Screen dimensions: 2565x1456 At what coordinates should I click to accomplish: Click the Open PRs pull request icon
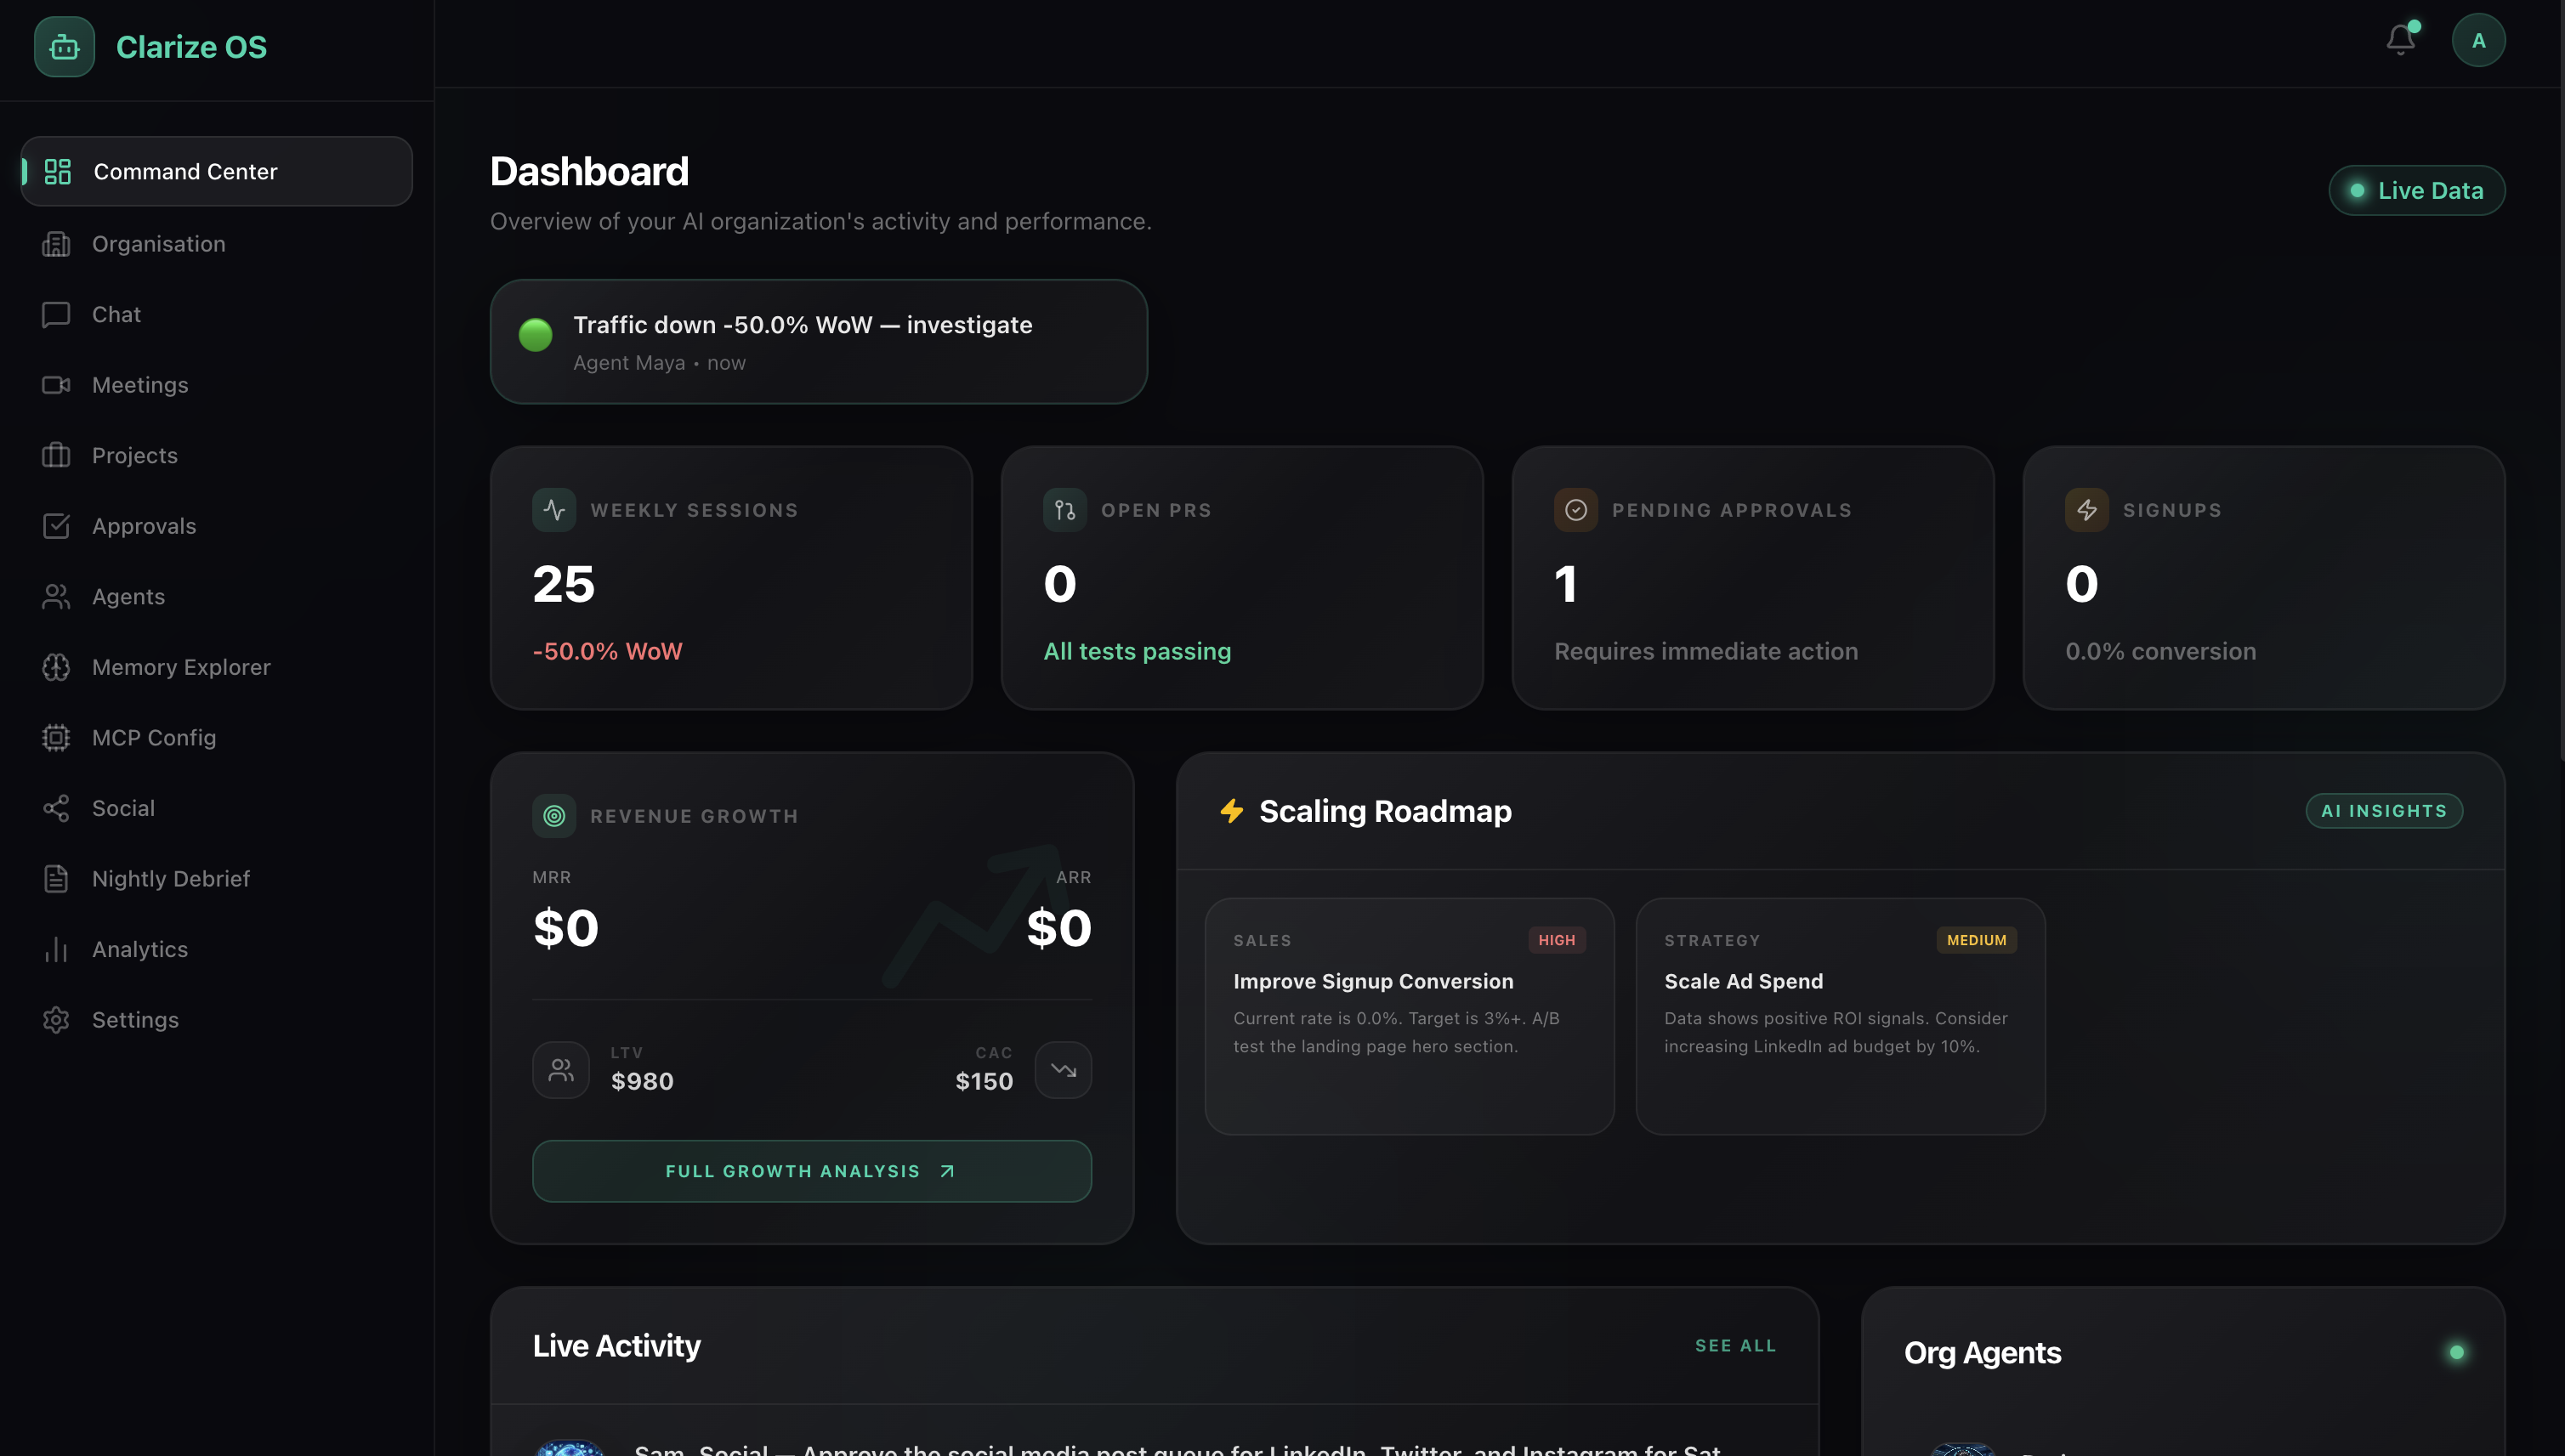[1064, 510]
